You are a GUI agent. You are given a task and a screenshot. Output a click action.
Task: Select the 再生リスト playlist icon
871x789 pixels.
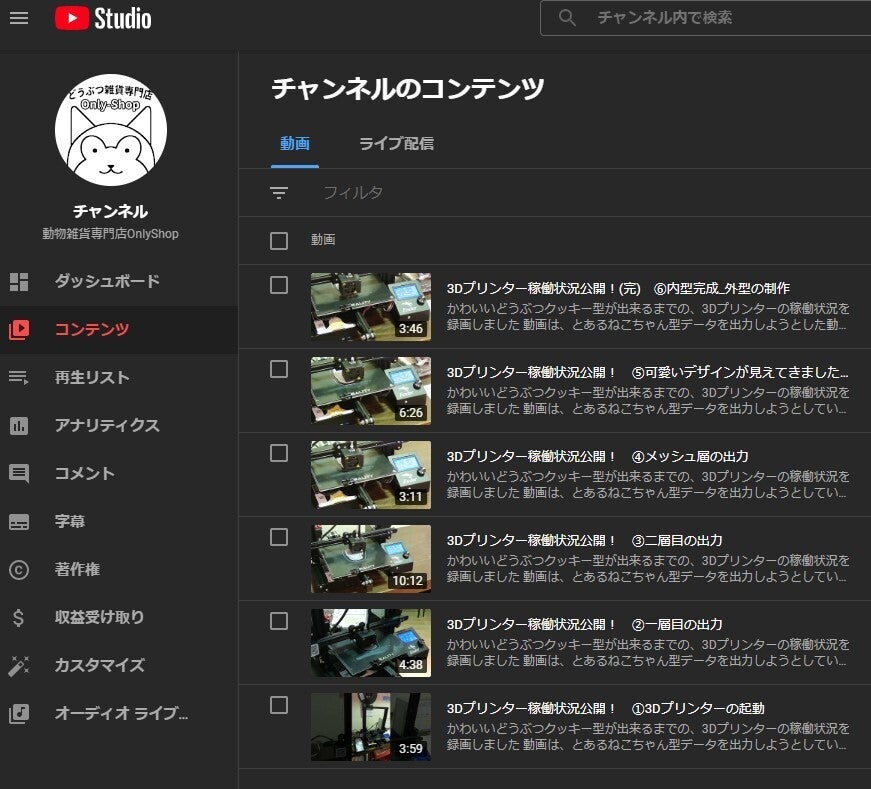click(x=19, y=377)
